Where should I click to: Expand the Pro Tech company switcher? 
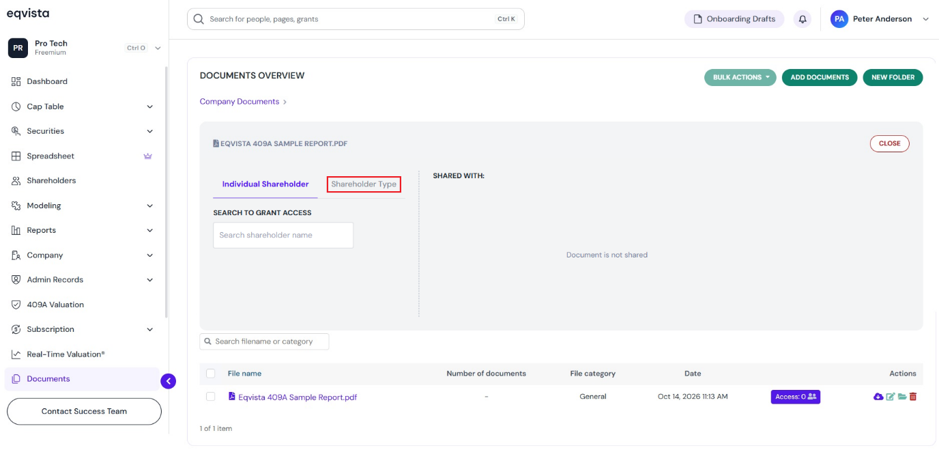coord(84,48)
